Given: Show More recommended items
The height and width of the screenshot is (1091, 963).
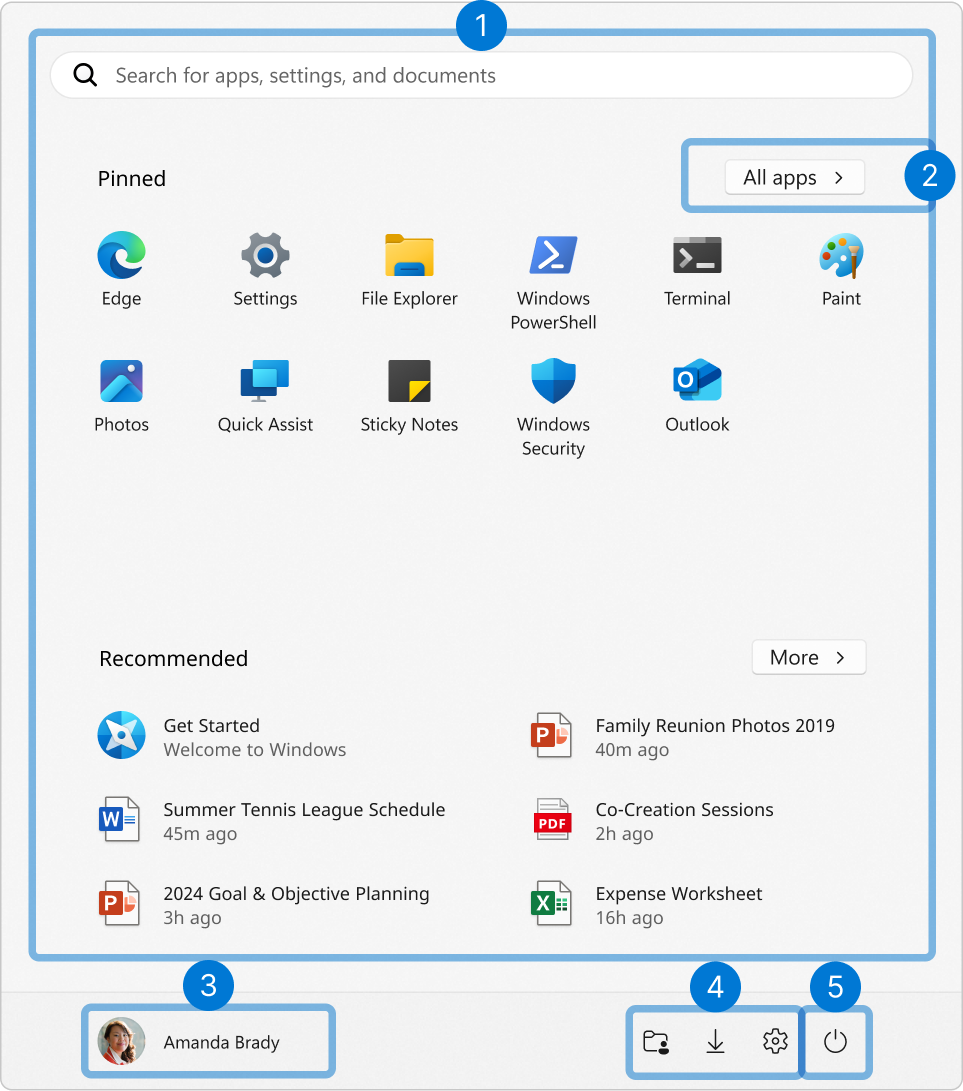Looking at the screenshot, I should tap(809, 658).
